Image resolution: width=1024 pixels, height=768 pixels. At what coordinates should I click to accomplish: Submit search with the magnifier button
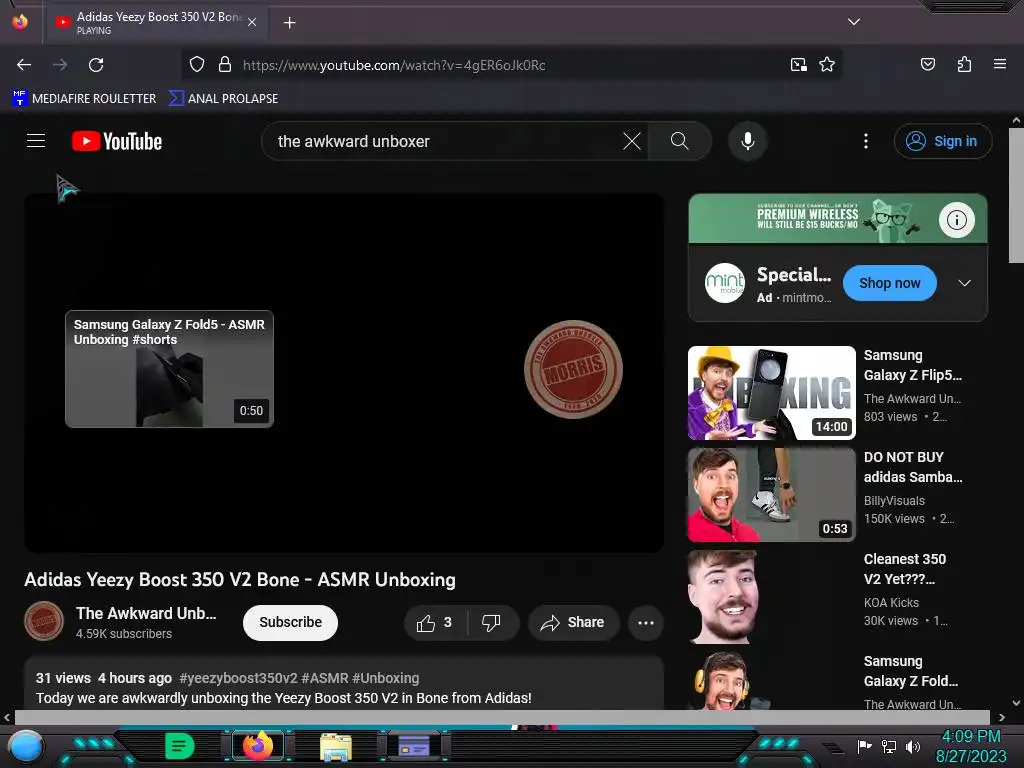pyautogui.click(x=679, y=141)
